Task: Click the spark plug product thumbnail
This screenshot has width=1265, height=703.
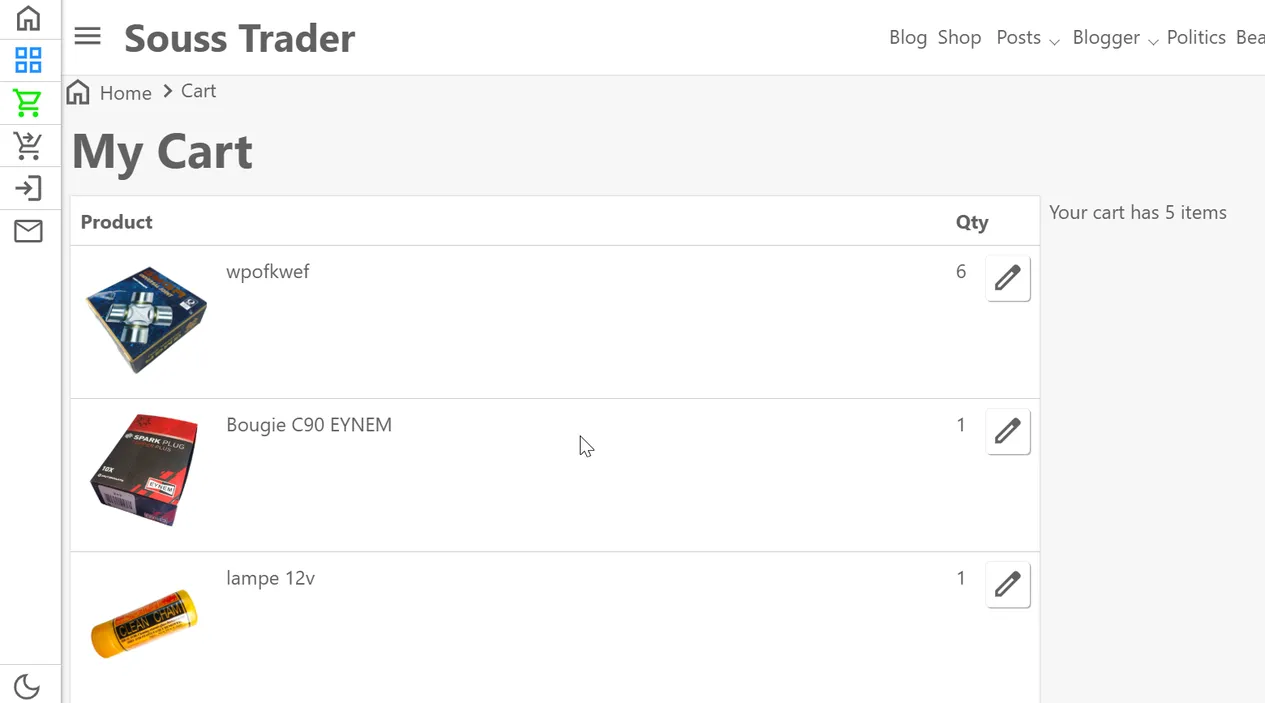Action: [x=145, y=469]
